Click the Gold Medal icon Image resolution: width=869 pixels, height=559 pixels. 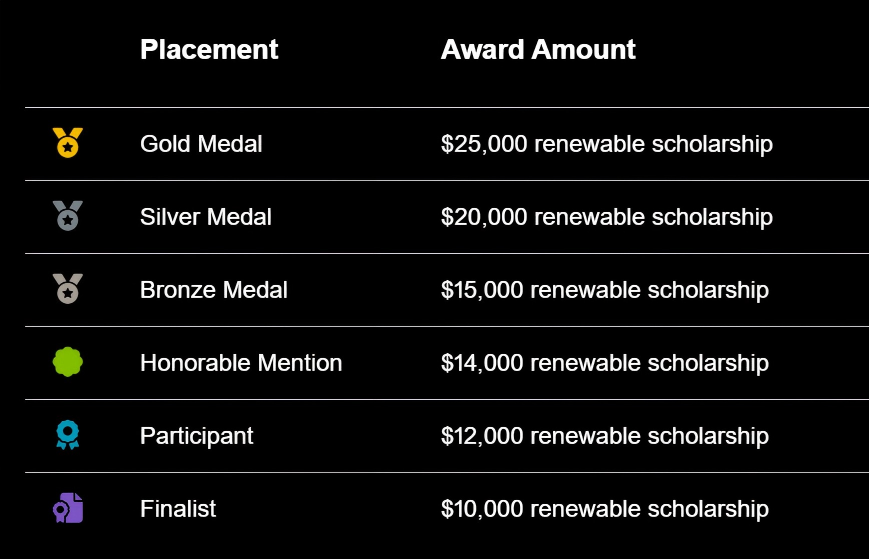(68, 143)
